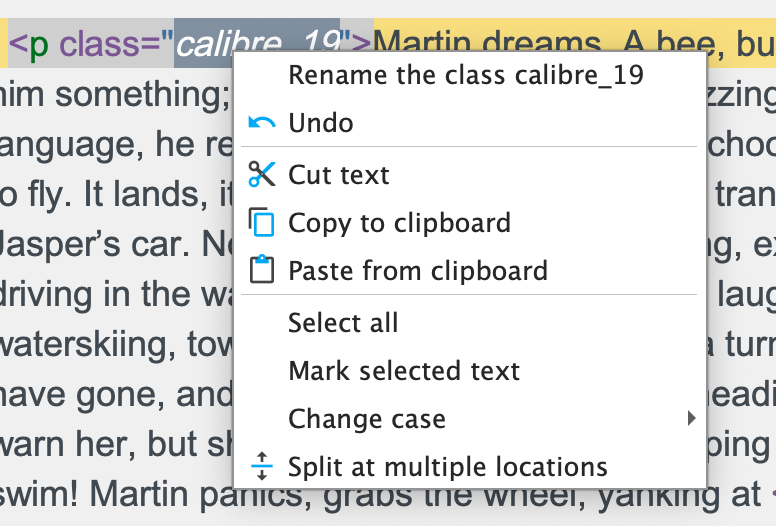Click the Split at multiple locations icon

coord(261,467)
